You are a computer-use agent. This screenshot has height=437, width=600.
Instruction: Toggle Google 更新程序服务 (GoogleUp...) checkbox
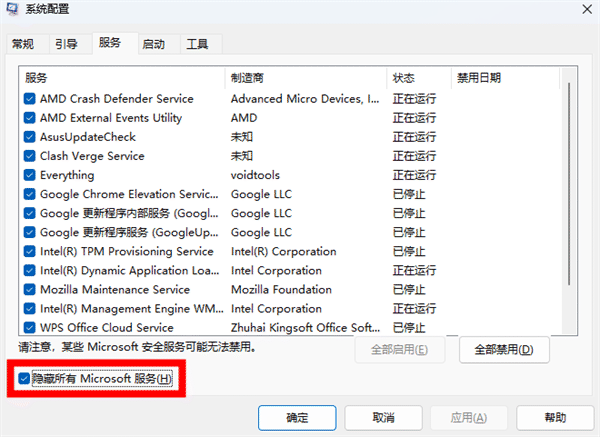pyautogui.click(x=29, y=233)
